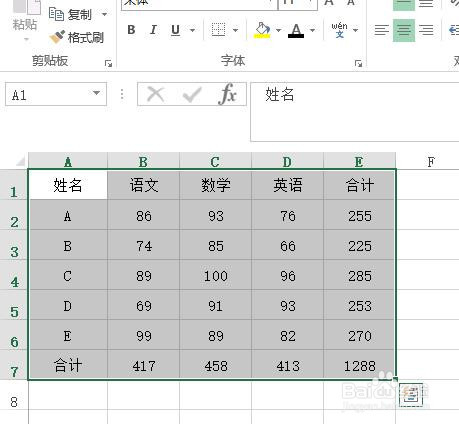Click cell with value 100
The image size is (459, 424).
[216, 275]
